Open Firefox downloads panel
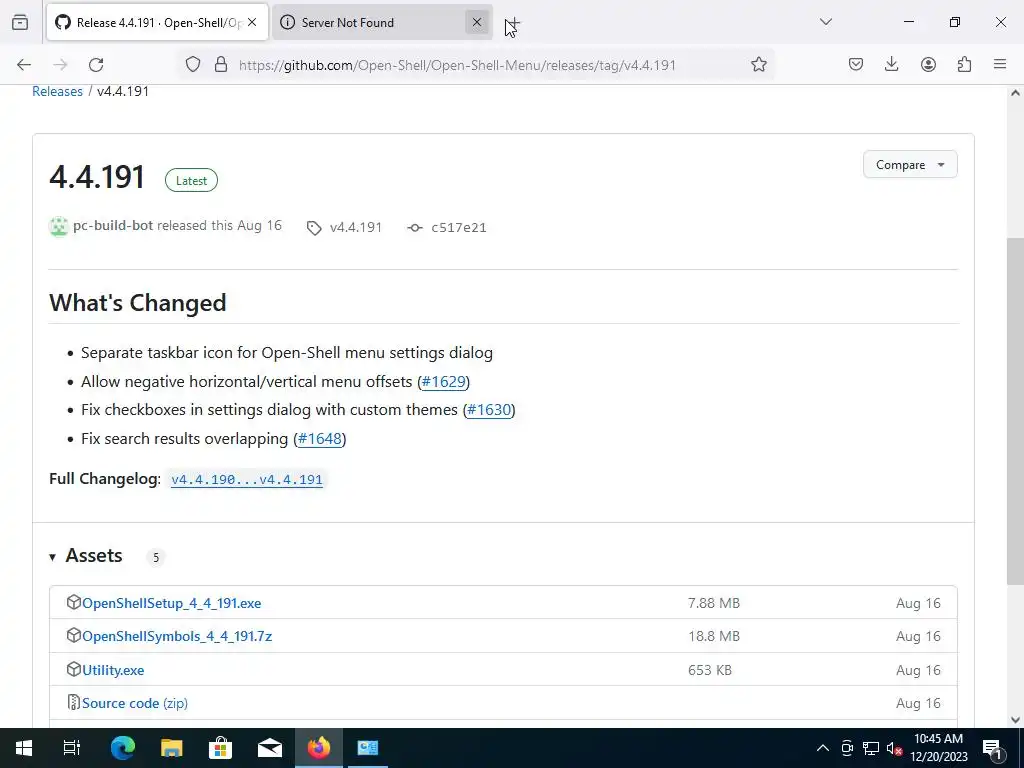 [x=891, y=64]
